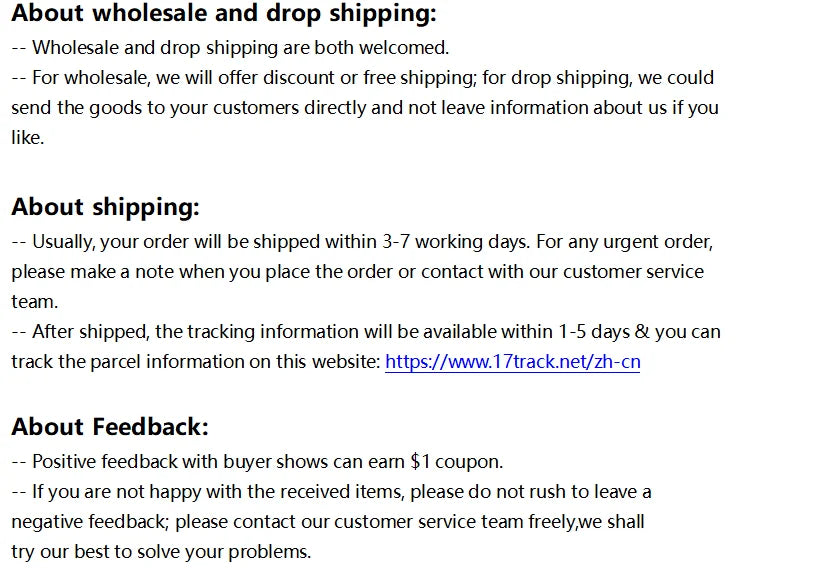Click the line starting 'Usually, your order will be shipped'
Viewport: 828px width, 572px height.
362,242
